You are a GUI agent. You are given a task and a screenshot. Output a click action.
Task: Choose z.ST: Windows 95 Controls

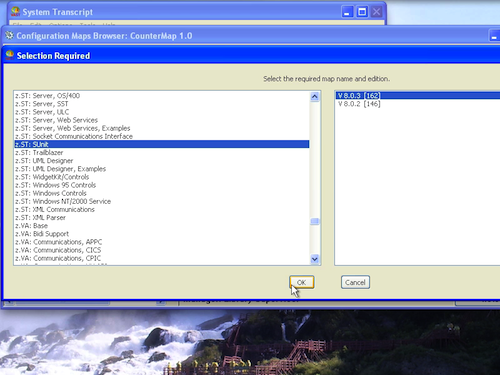162,185
